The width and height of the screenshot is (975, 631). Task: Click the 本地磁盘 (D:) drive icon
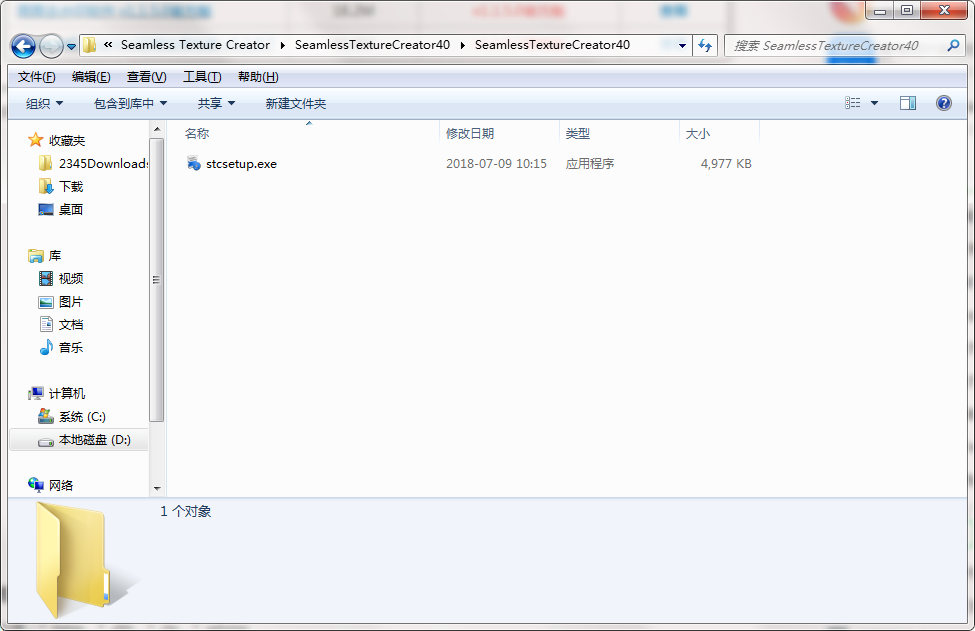click(45, 441)
